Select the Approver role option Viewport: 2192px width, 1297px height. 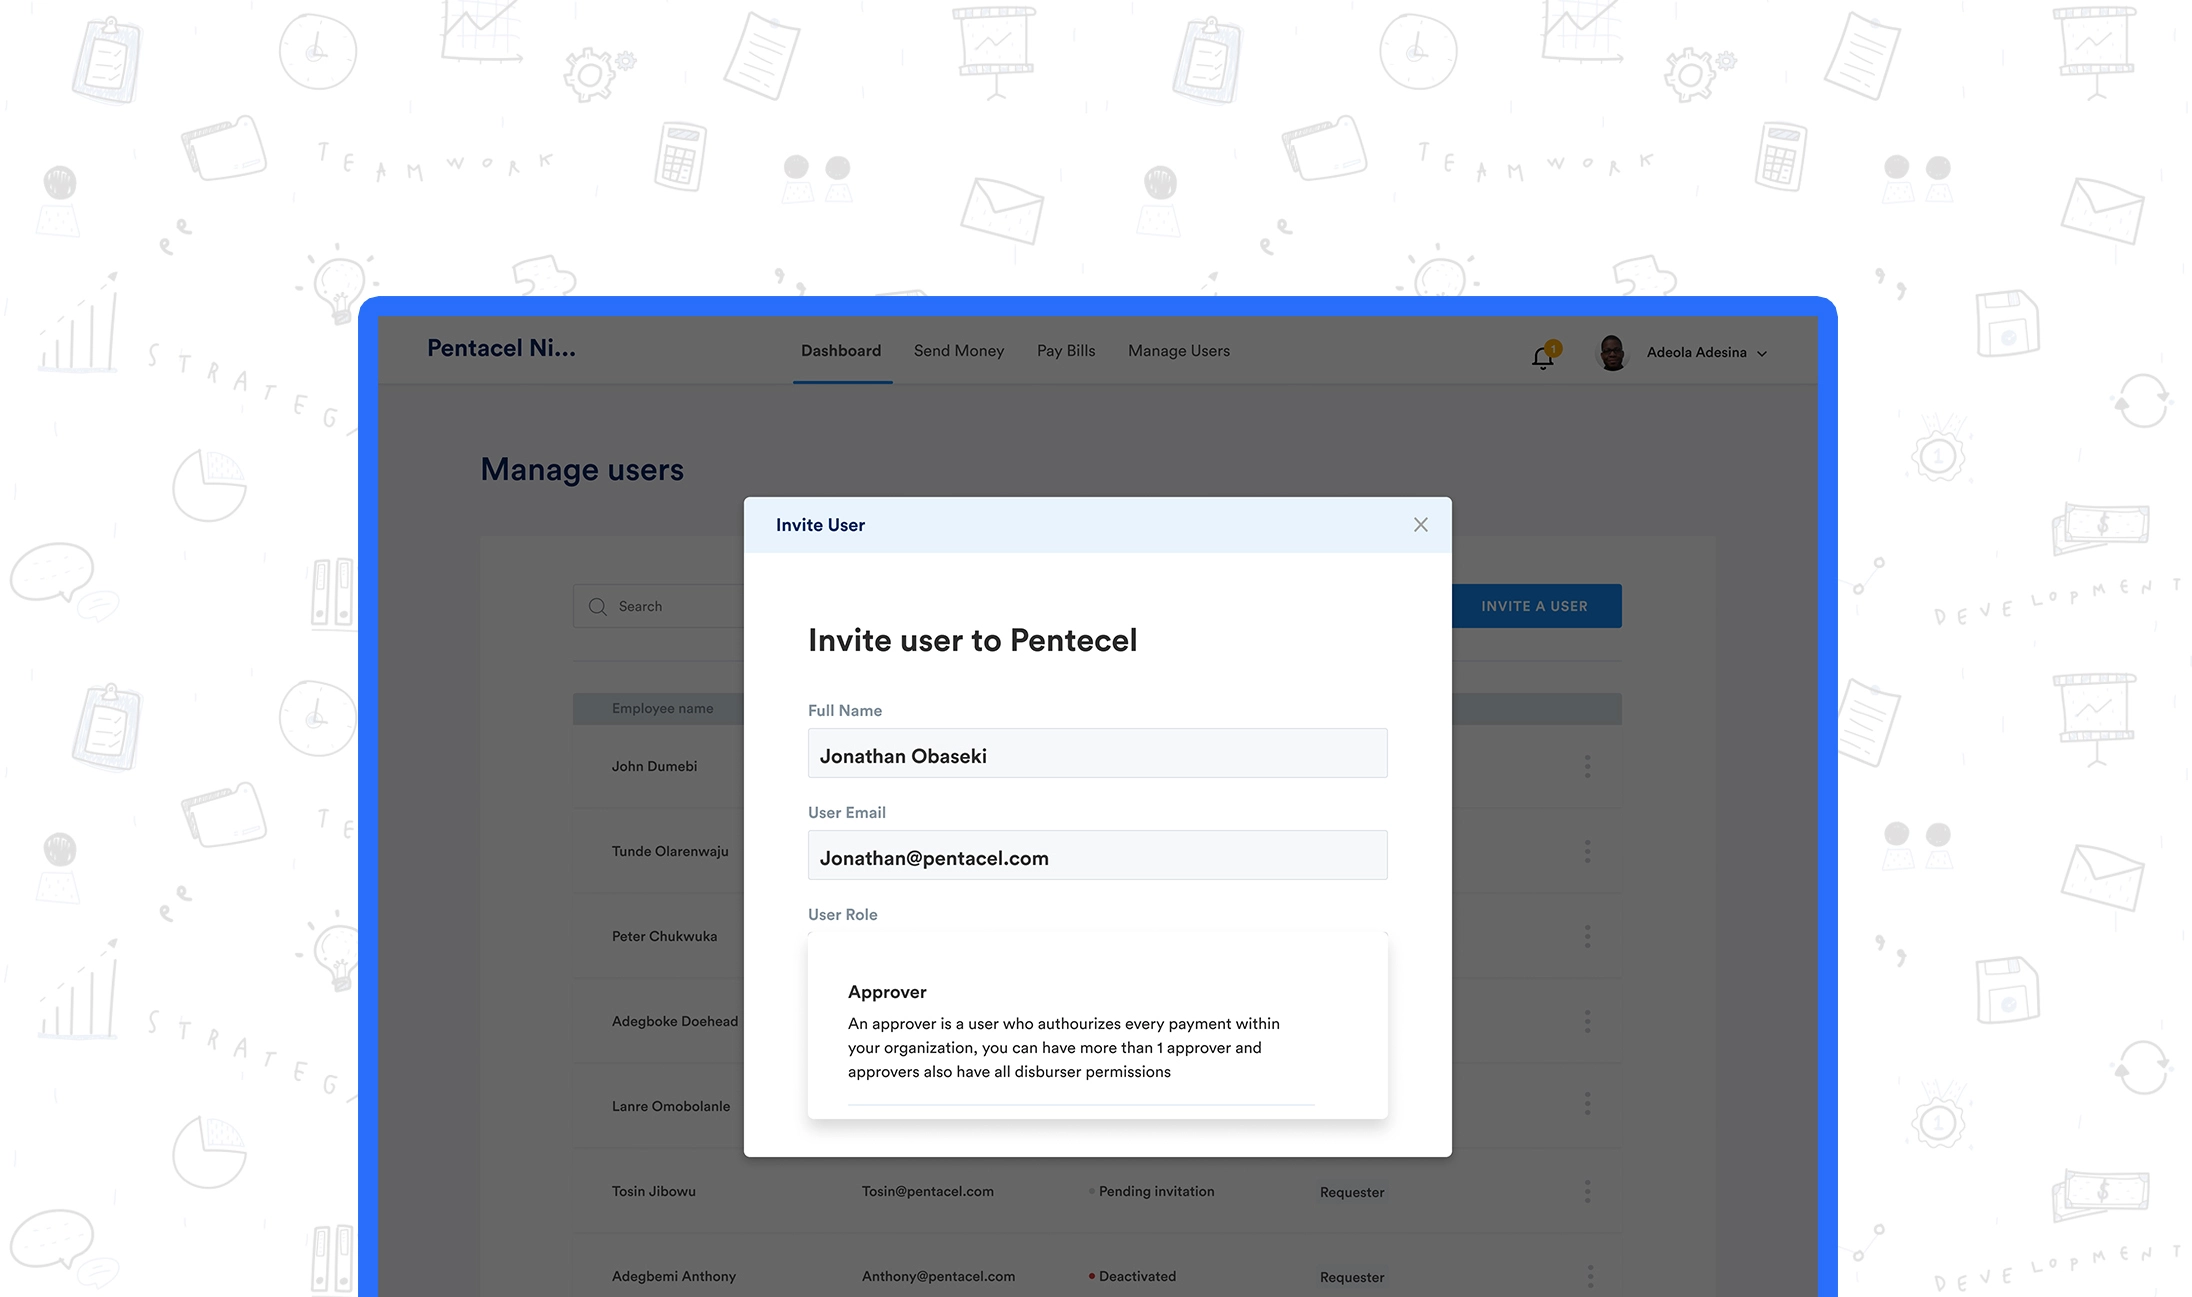coord(1097,1030)
